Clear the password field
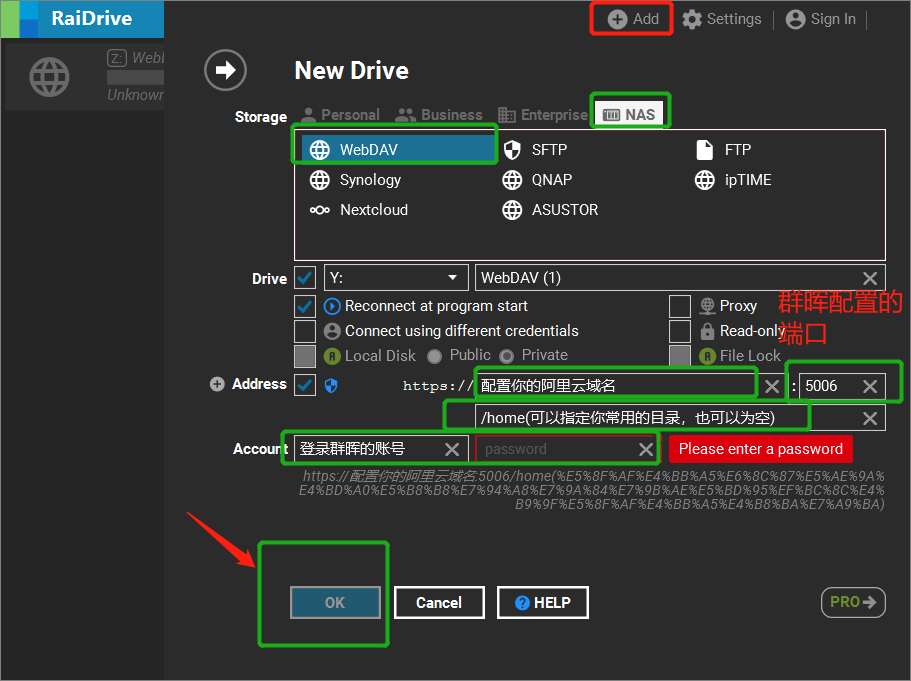 point(645,449)
